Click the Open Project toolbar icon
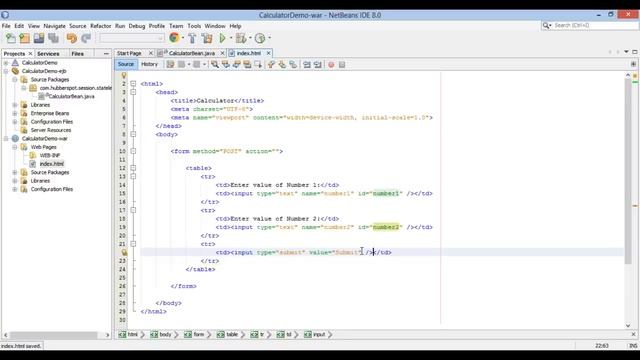The height and width of the screenshot is (360, 640). 39,38
